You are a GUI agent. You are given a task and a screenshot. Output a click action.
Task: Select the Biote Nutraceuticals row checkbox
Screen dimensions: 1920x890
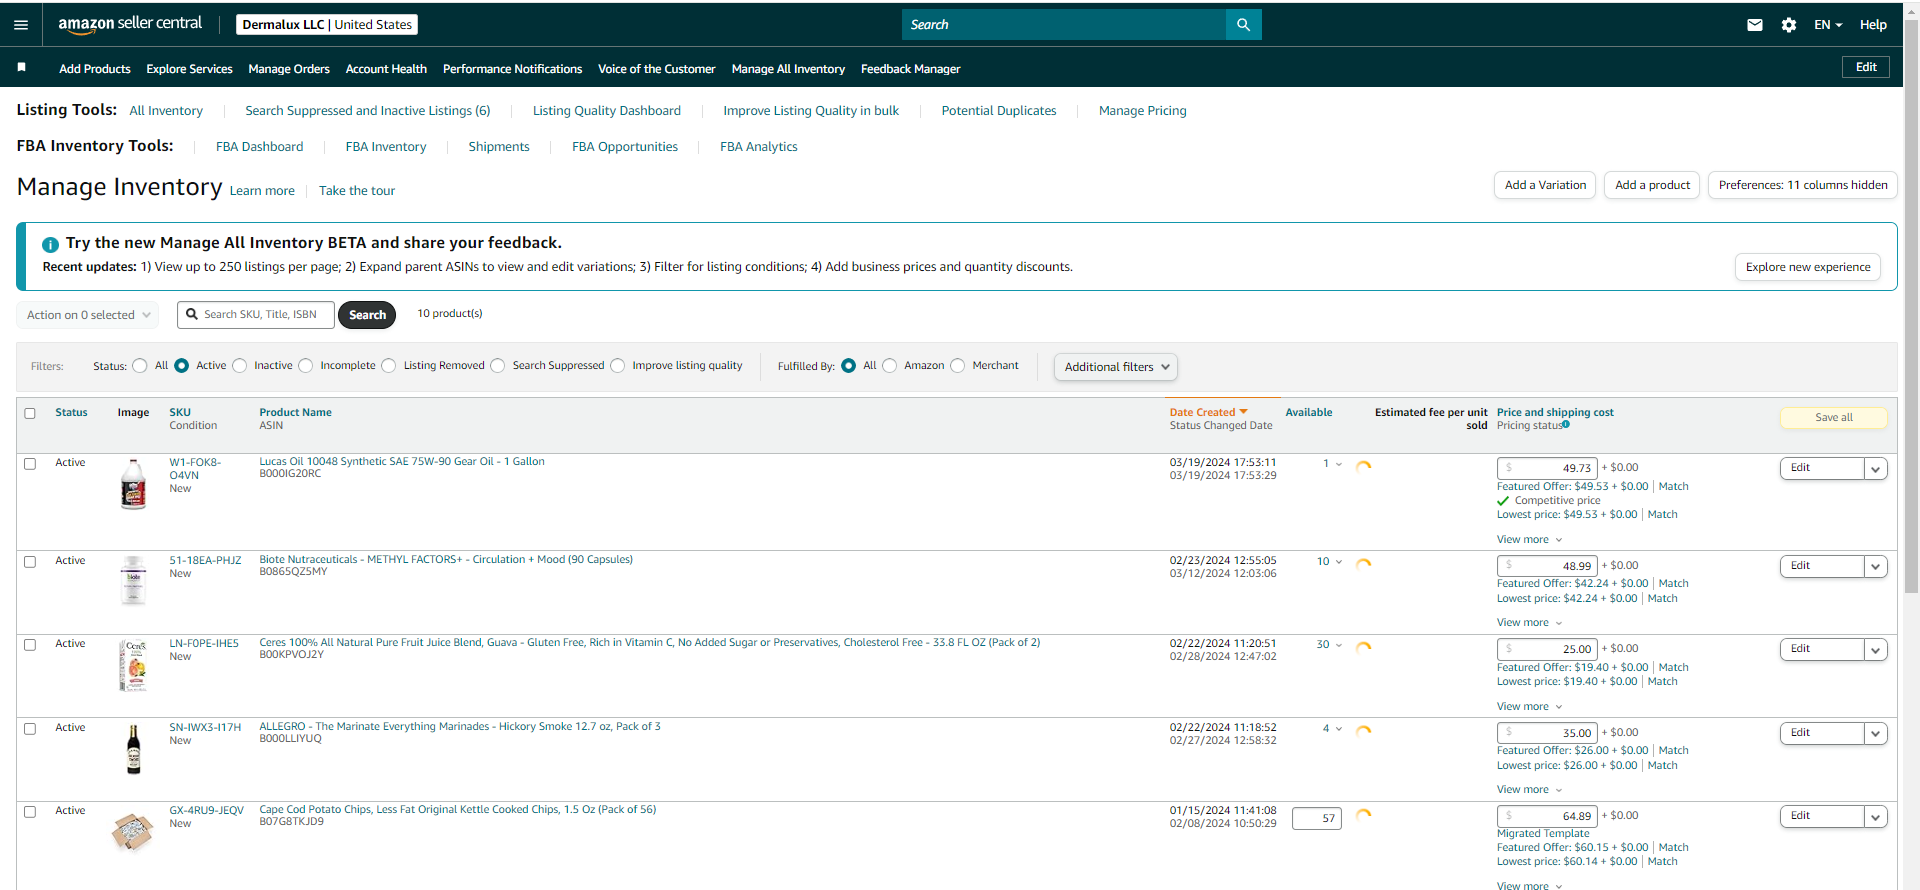tap(30, 562)
